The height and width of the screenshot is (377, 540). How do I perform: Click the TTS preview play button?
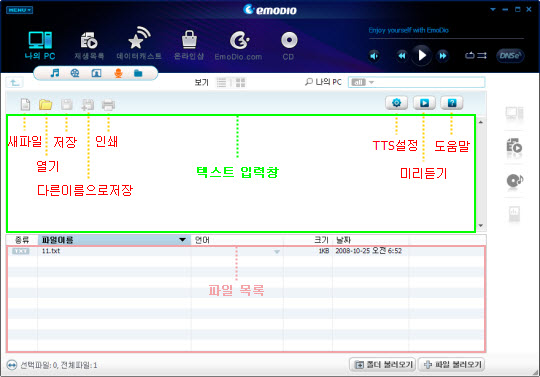pyautogui.click(x=424, y=103)
